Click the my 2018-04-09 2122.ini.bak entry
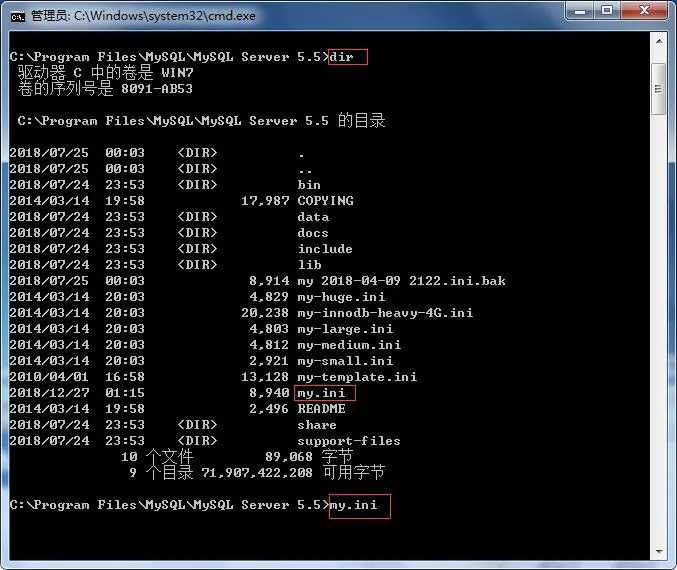Screen dimensions: 677x570 pos(401,281)
